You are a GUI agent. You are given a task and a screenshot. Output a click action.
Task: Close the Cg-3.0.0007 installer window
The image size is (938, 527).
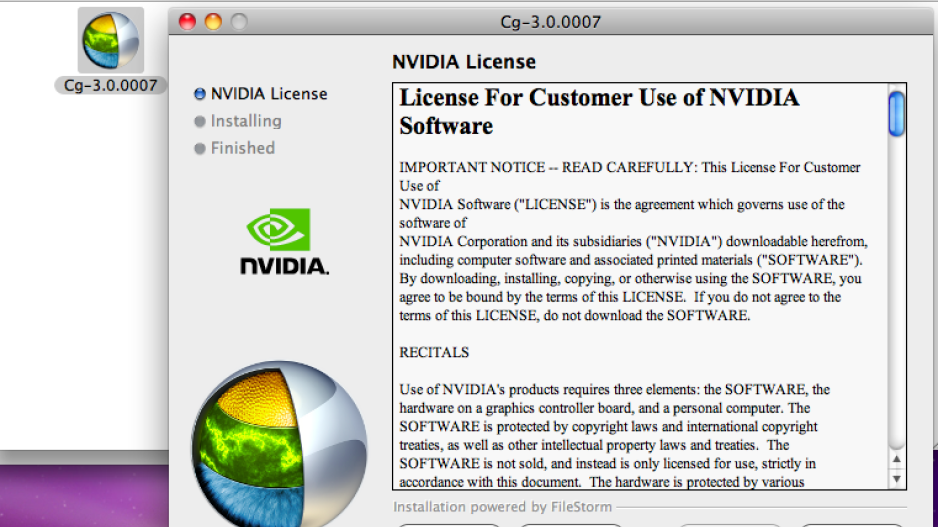[187, 22]
